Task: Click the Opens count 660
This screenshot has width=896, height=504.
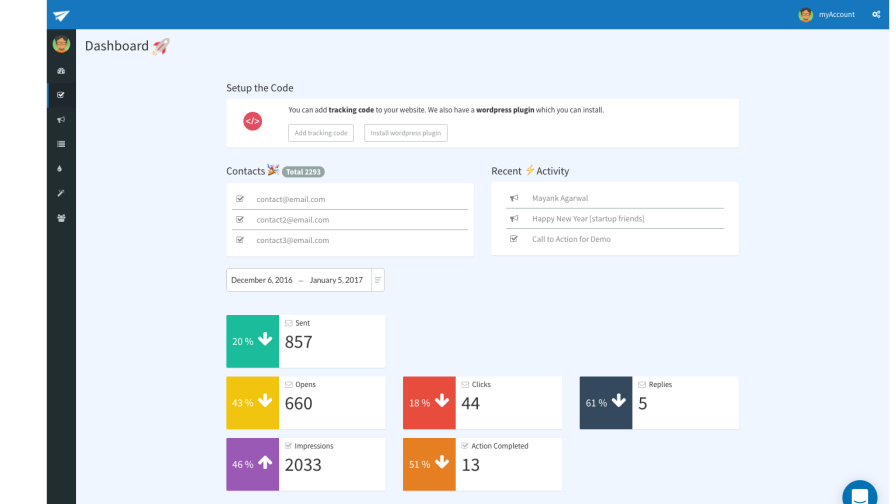Action: pos(298,404)
